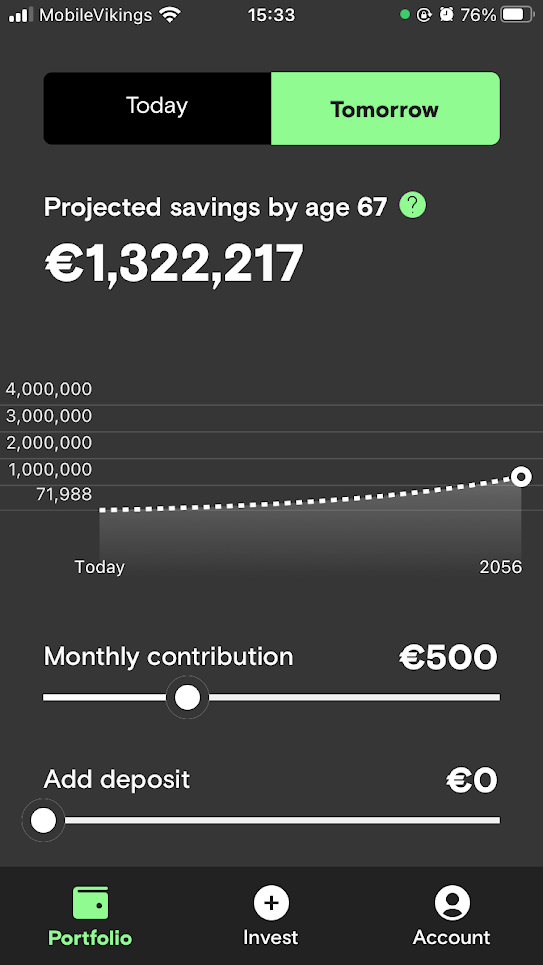Click the Monthly contribution slider handle

187,697
